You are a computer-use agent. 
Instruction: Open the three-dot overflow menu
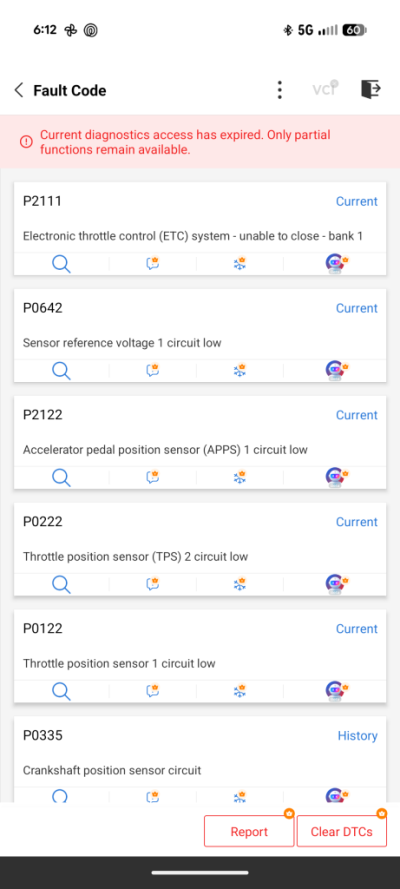[279, 90]
